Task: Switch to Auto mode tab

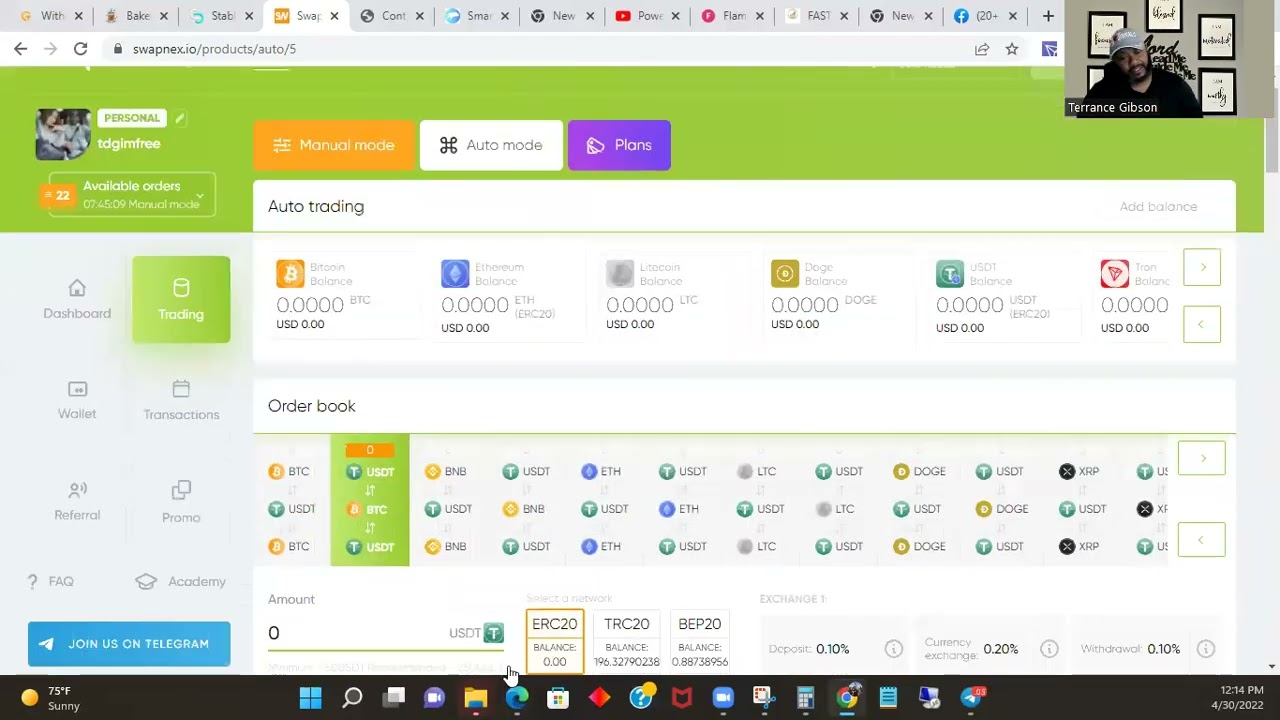Action: (491, 145)
